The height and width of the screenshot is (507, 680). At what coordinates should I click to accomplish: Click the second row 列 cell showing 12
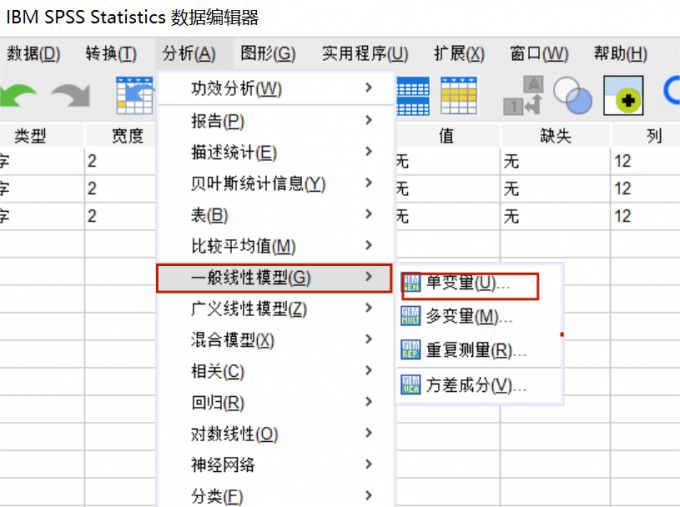[646, 189]
